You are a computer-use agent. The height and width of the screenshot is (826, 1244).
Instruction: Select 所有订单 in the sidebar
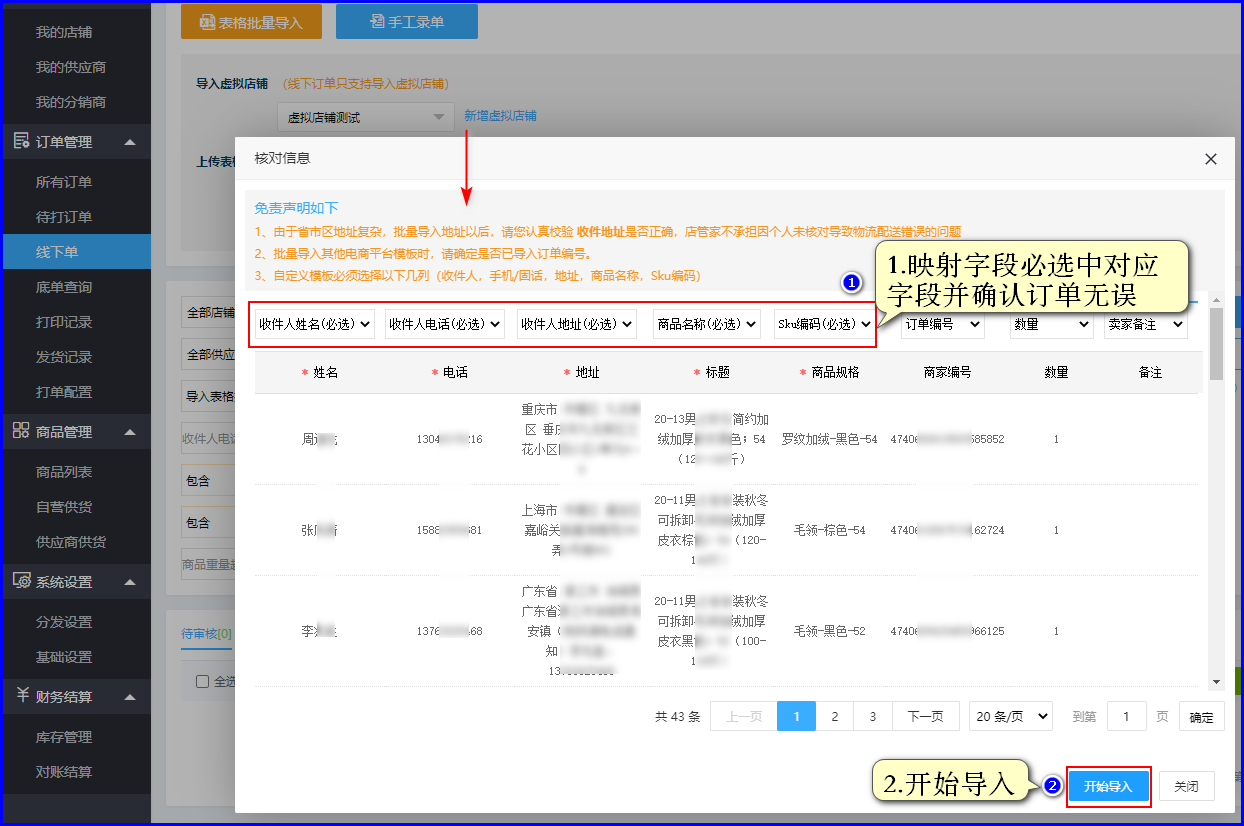click(64, 182)
